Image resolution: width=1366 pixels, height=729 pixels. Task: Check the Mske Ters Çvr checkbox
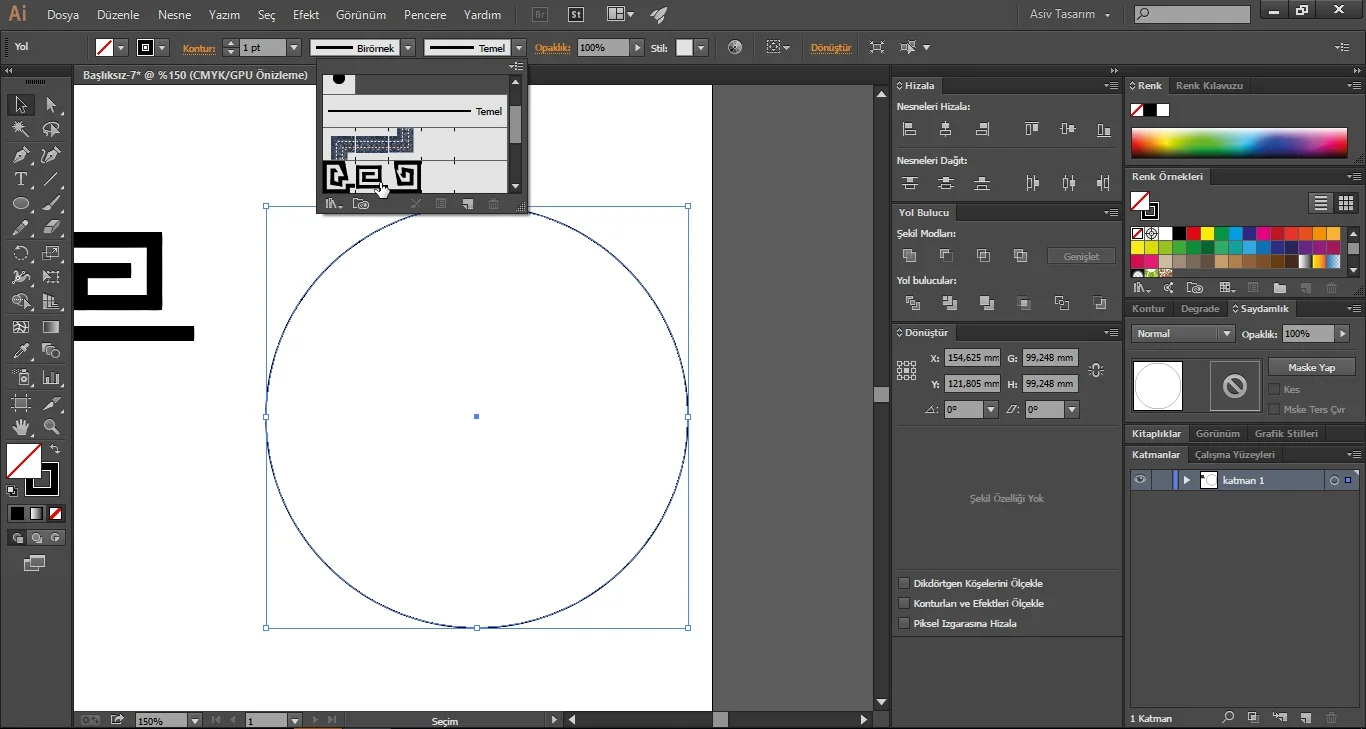click(1274, 409)
